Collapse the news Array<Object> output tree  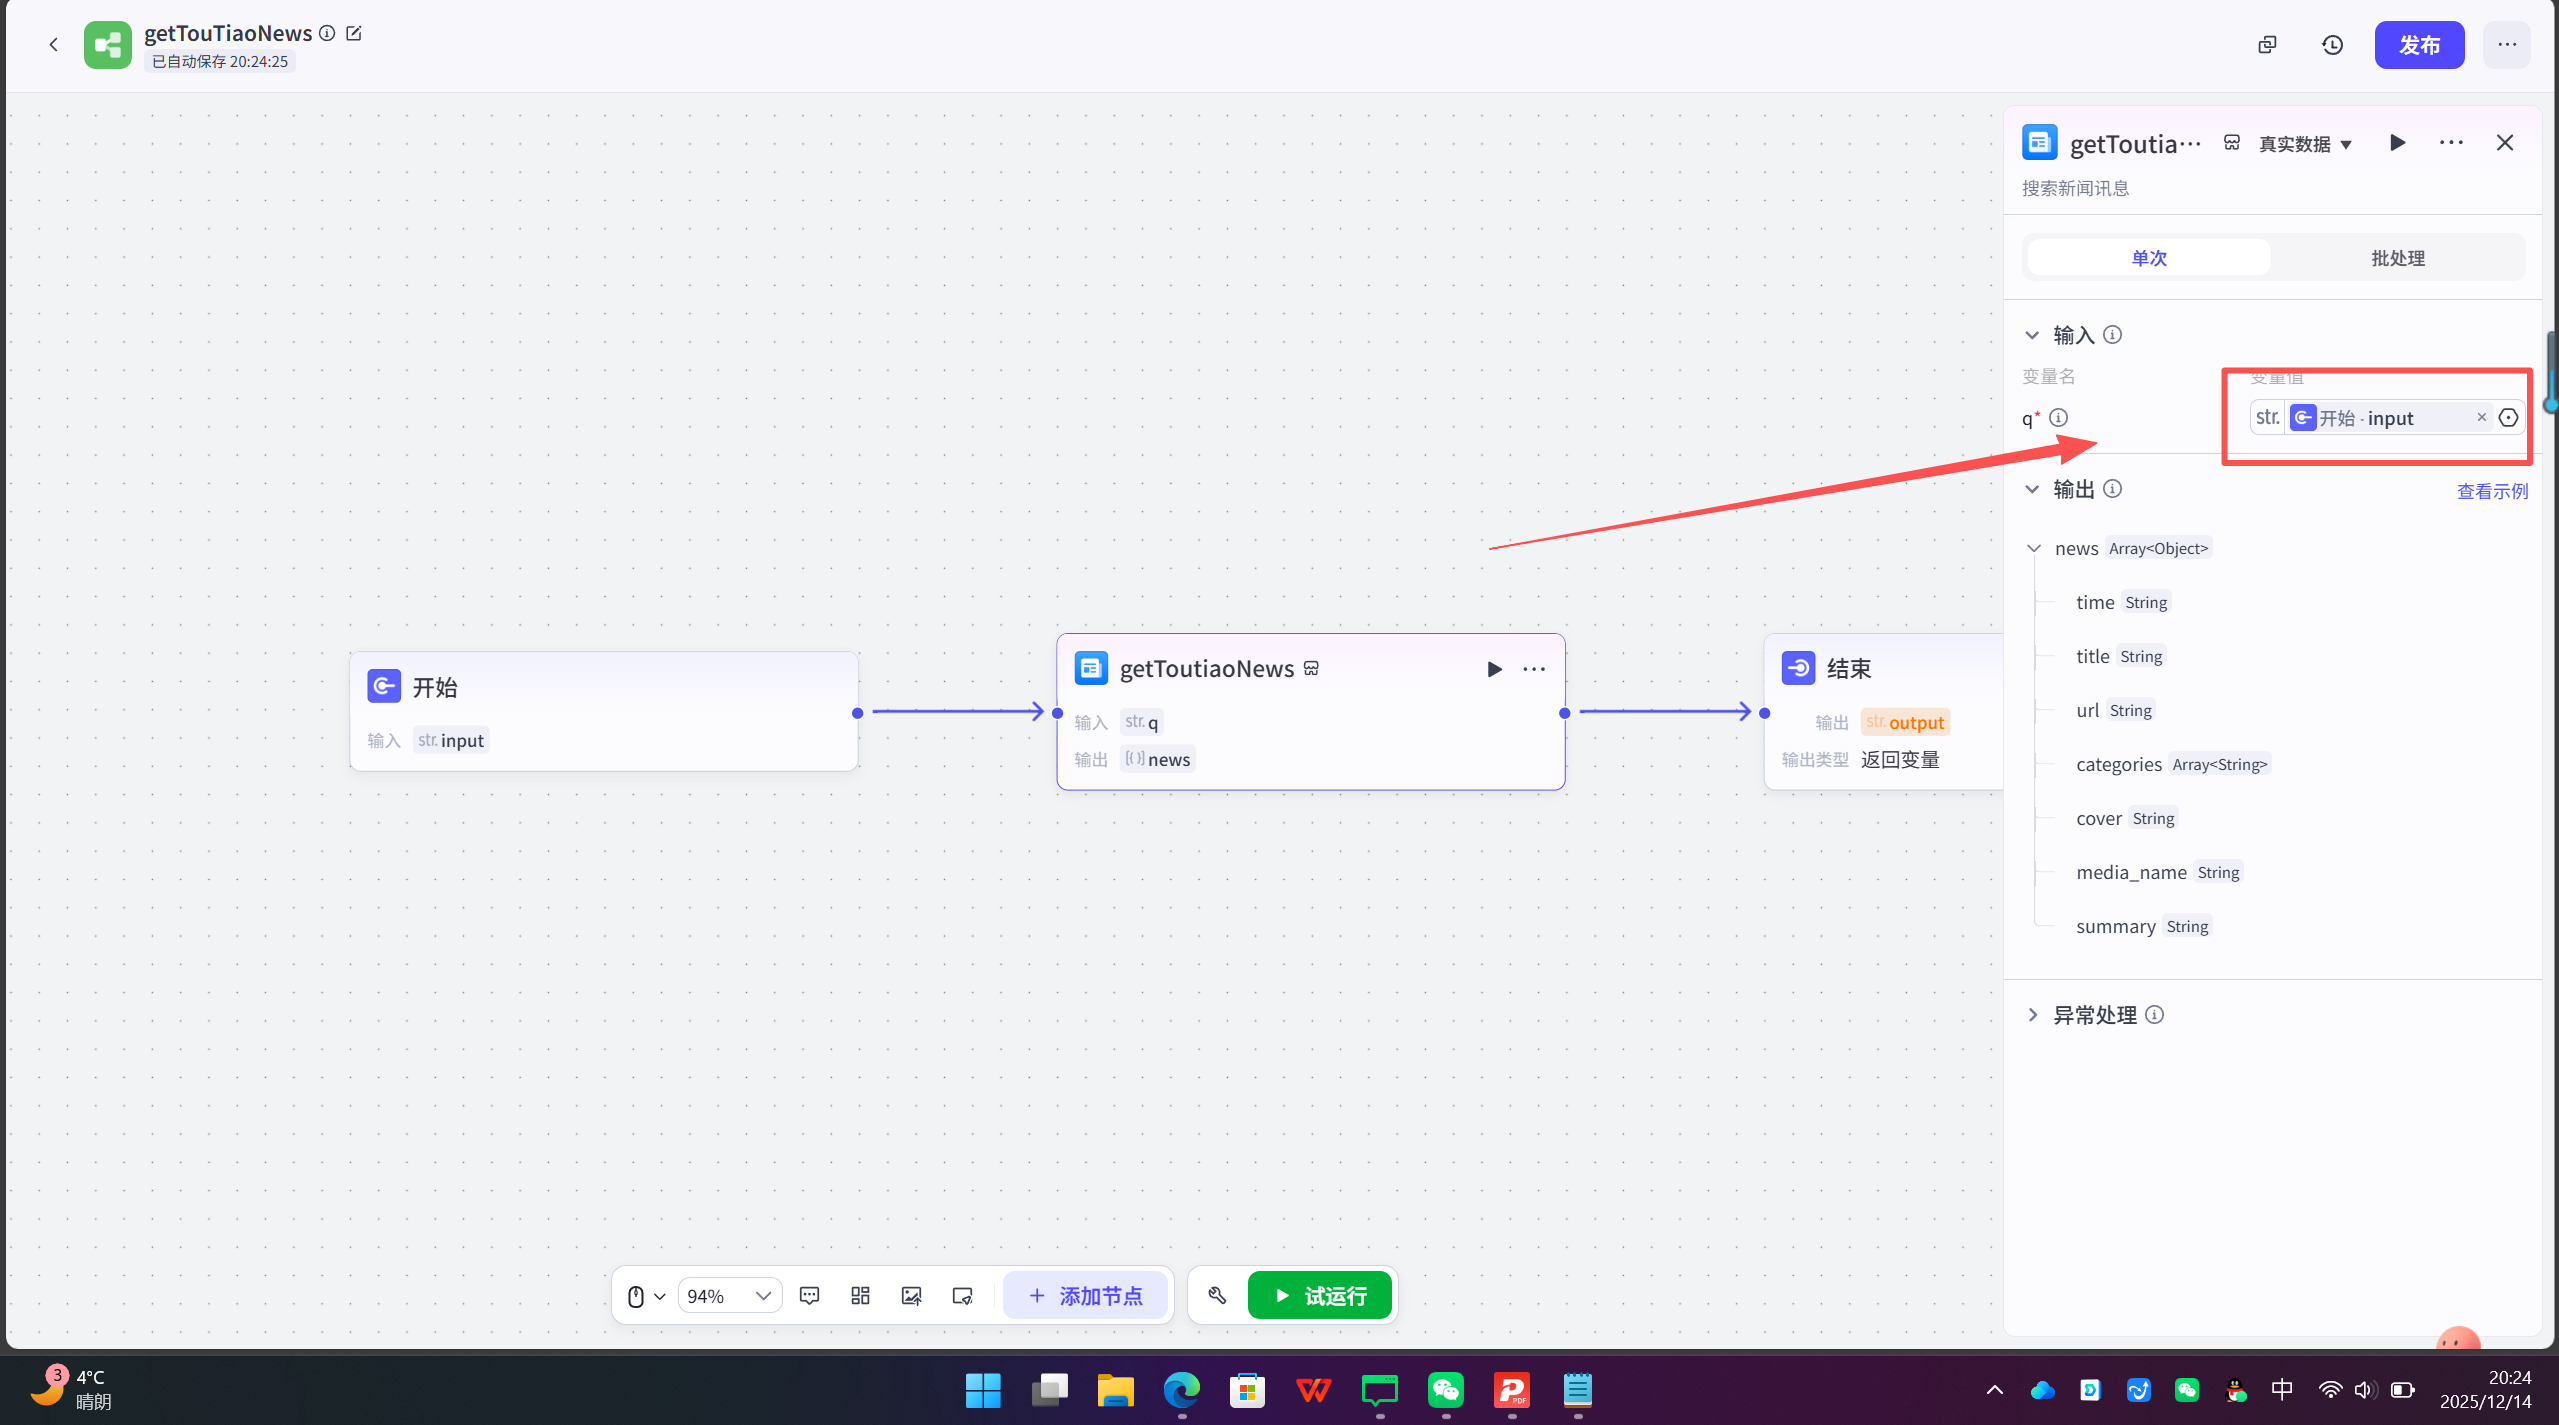point(2034,548)
